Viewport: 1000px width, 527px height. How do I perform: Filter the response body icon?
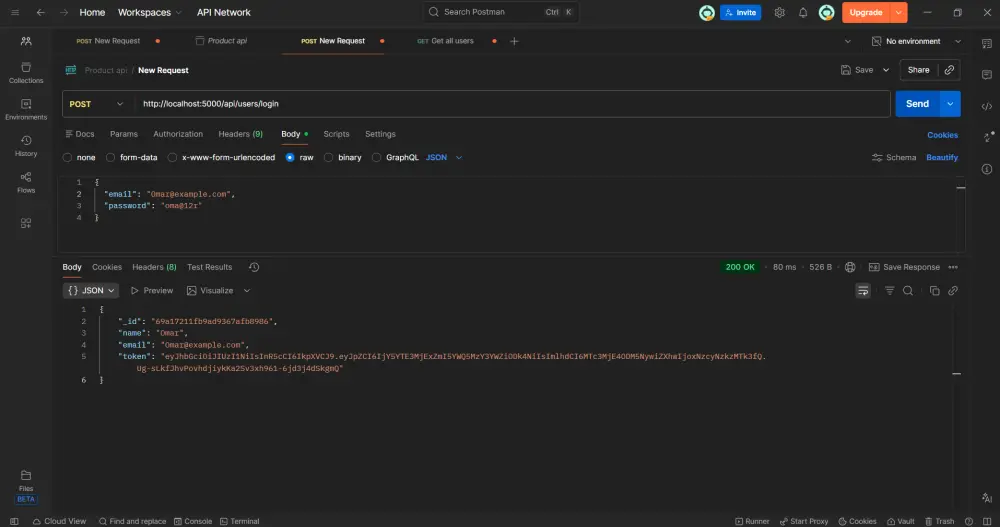pyautogui.click(x=889, y=291)
